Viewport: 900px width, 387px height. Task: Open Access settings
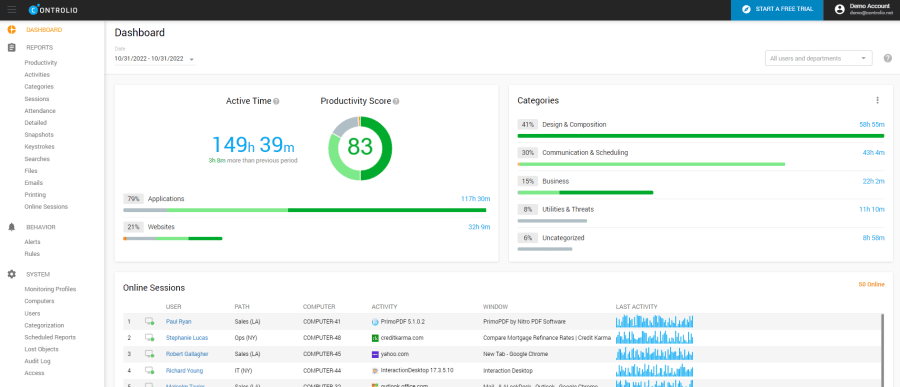(34, 373)
